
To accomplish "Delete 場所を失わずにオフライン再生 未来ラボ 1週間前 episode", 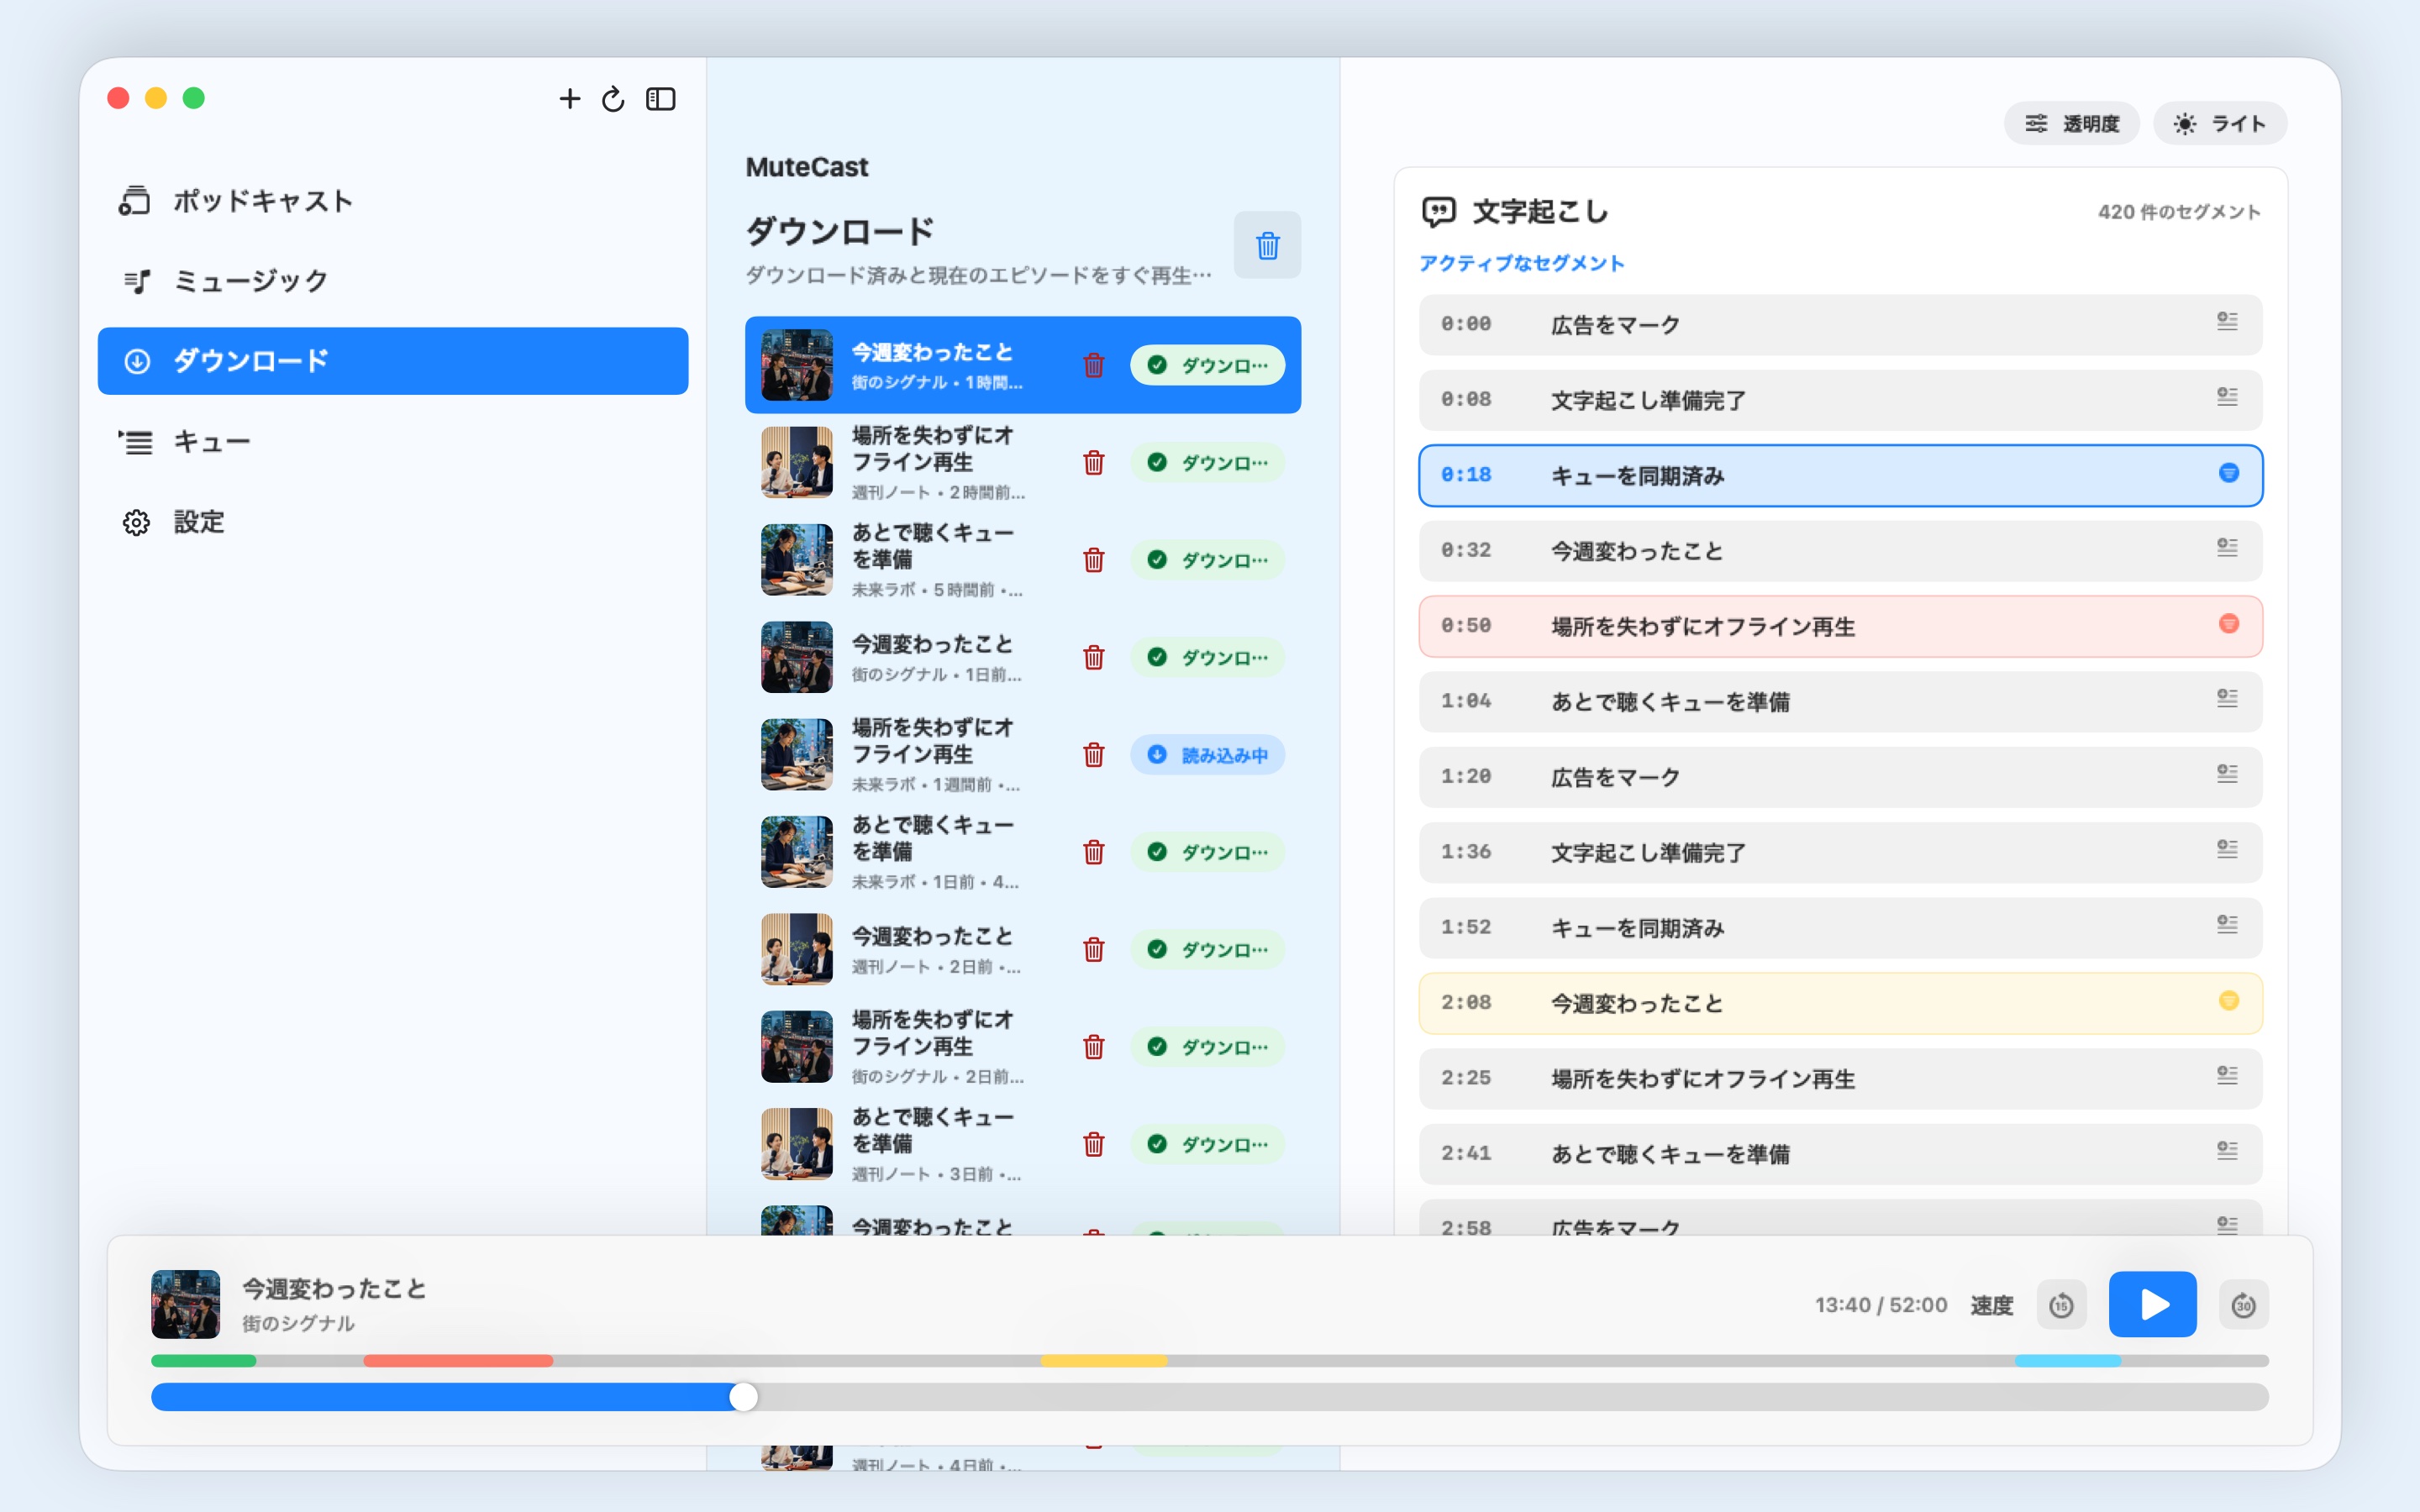I will [x=1094, y=754].
